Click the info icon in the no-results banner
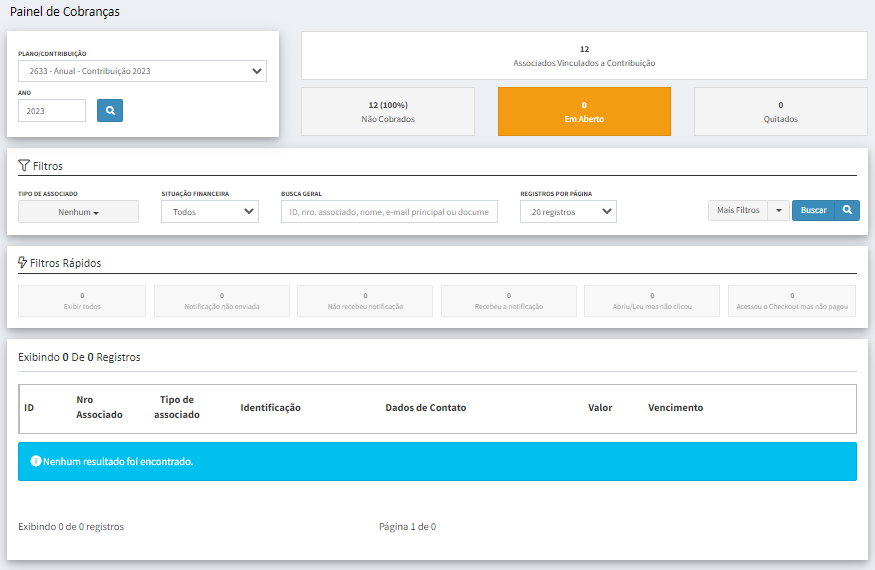Viewport: 875px width, 570px height. click(x=36, y=462)
